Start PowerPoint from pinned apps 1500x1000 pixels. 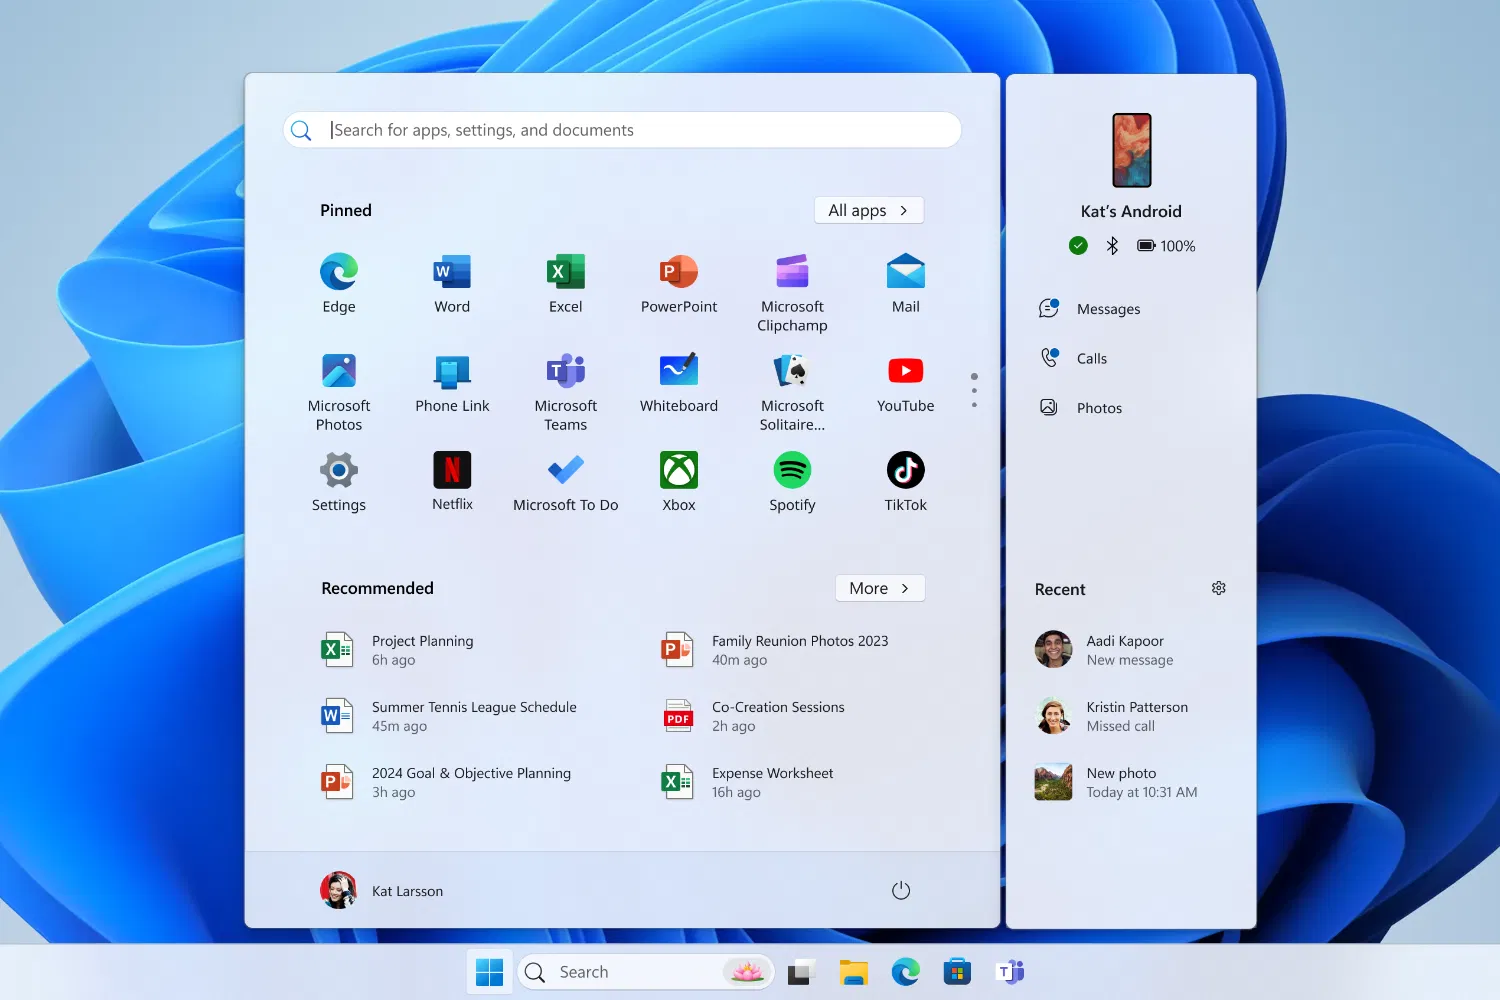pos(679,284)
